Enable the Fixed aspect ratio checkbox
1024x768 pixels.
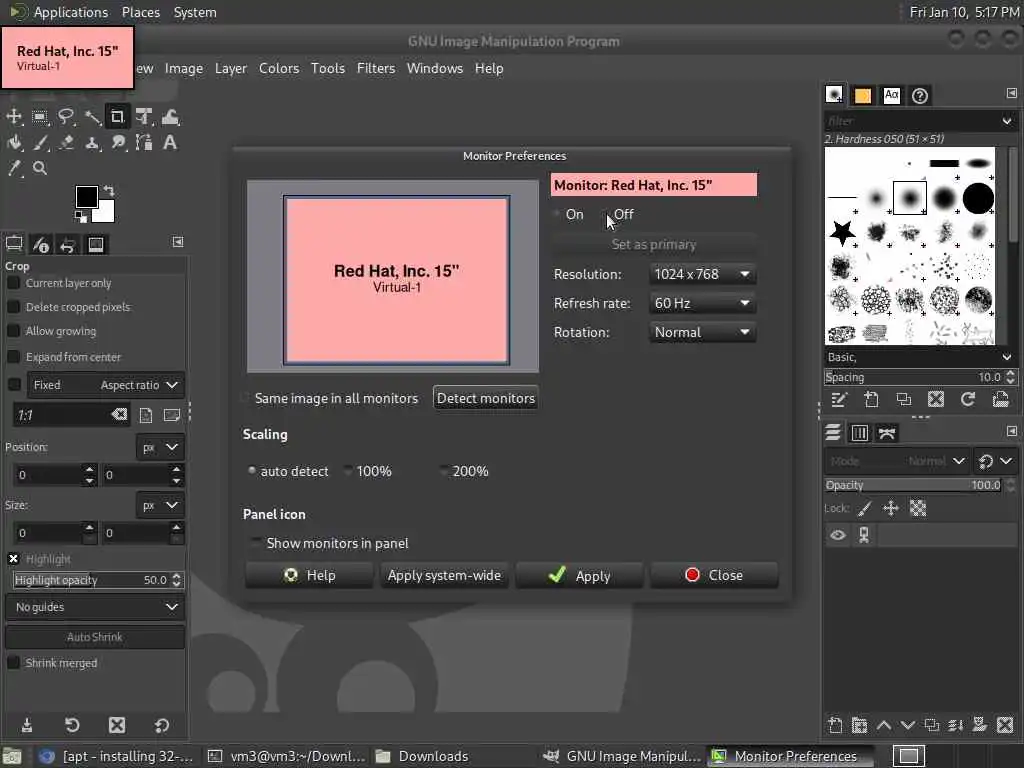(14, 385)
